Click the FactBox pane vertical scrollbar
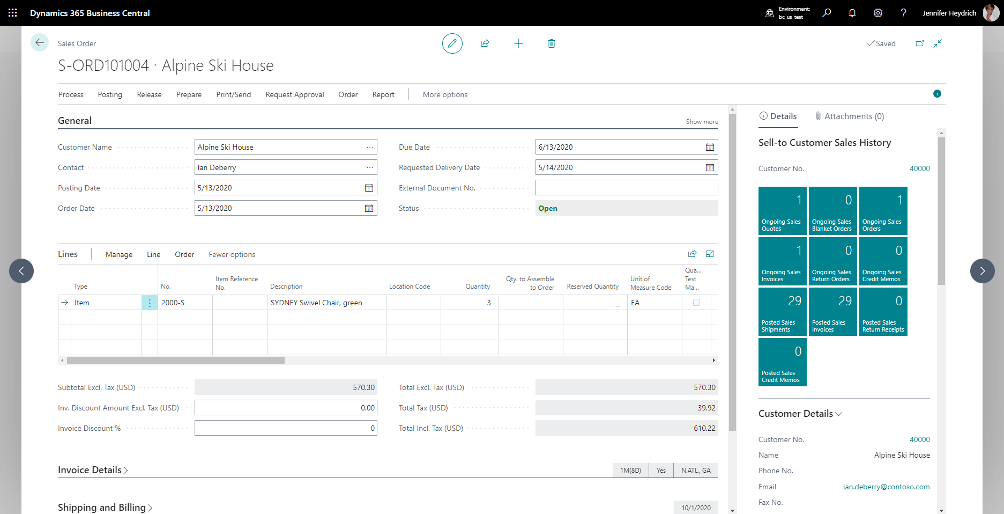The width and height of the screenshot is (1004, 514). point(941,211)
